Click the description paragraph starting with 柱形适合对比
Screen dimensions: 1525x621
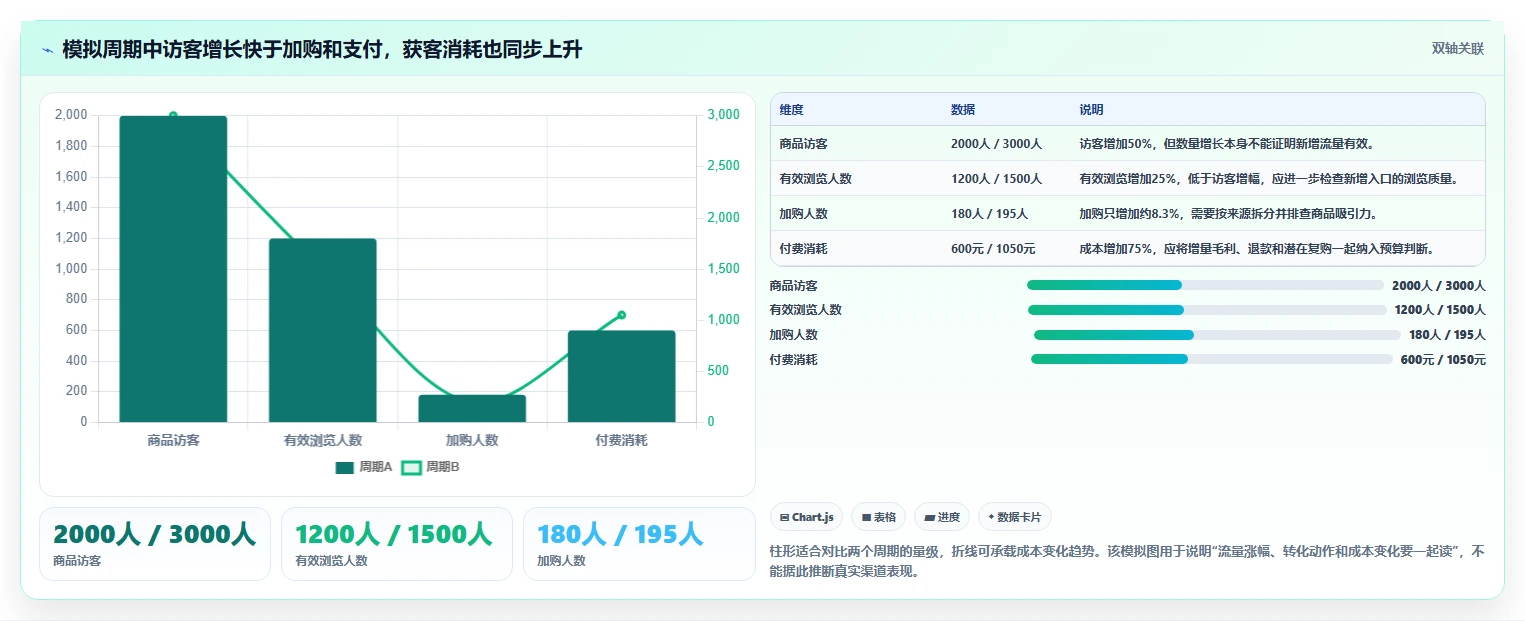(x=1127, y=562)
